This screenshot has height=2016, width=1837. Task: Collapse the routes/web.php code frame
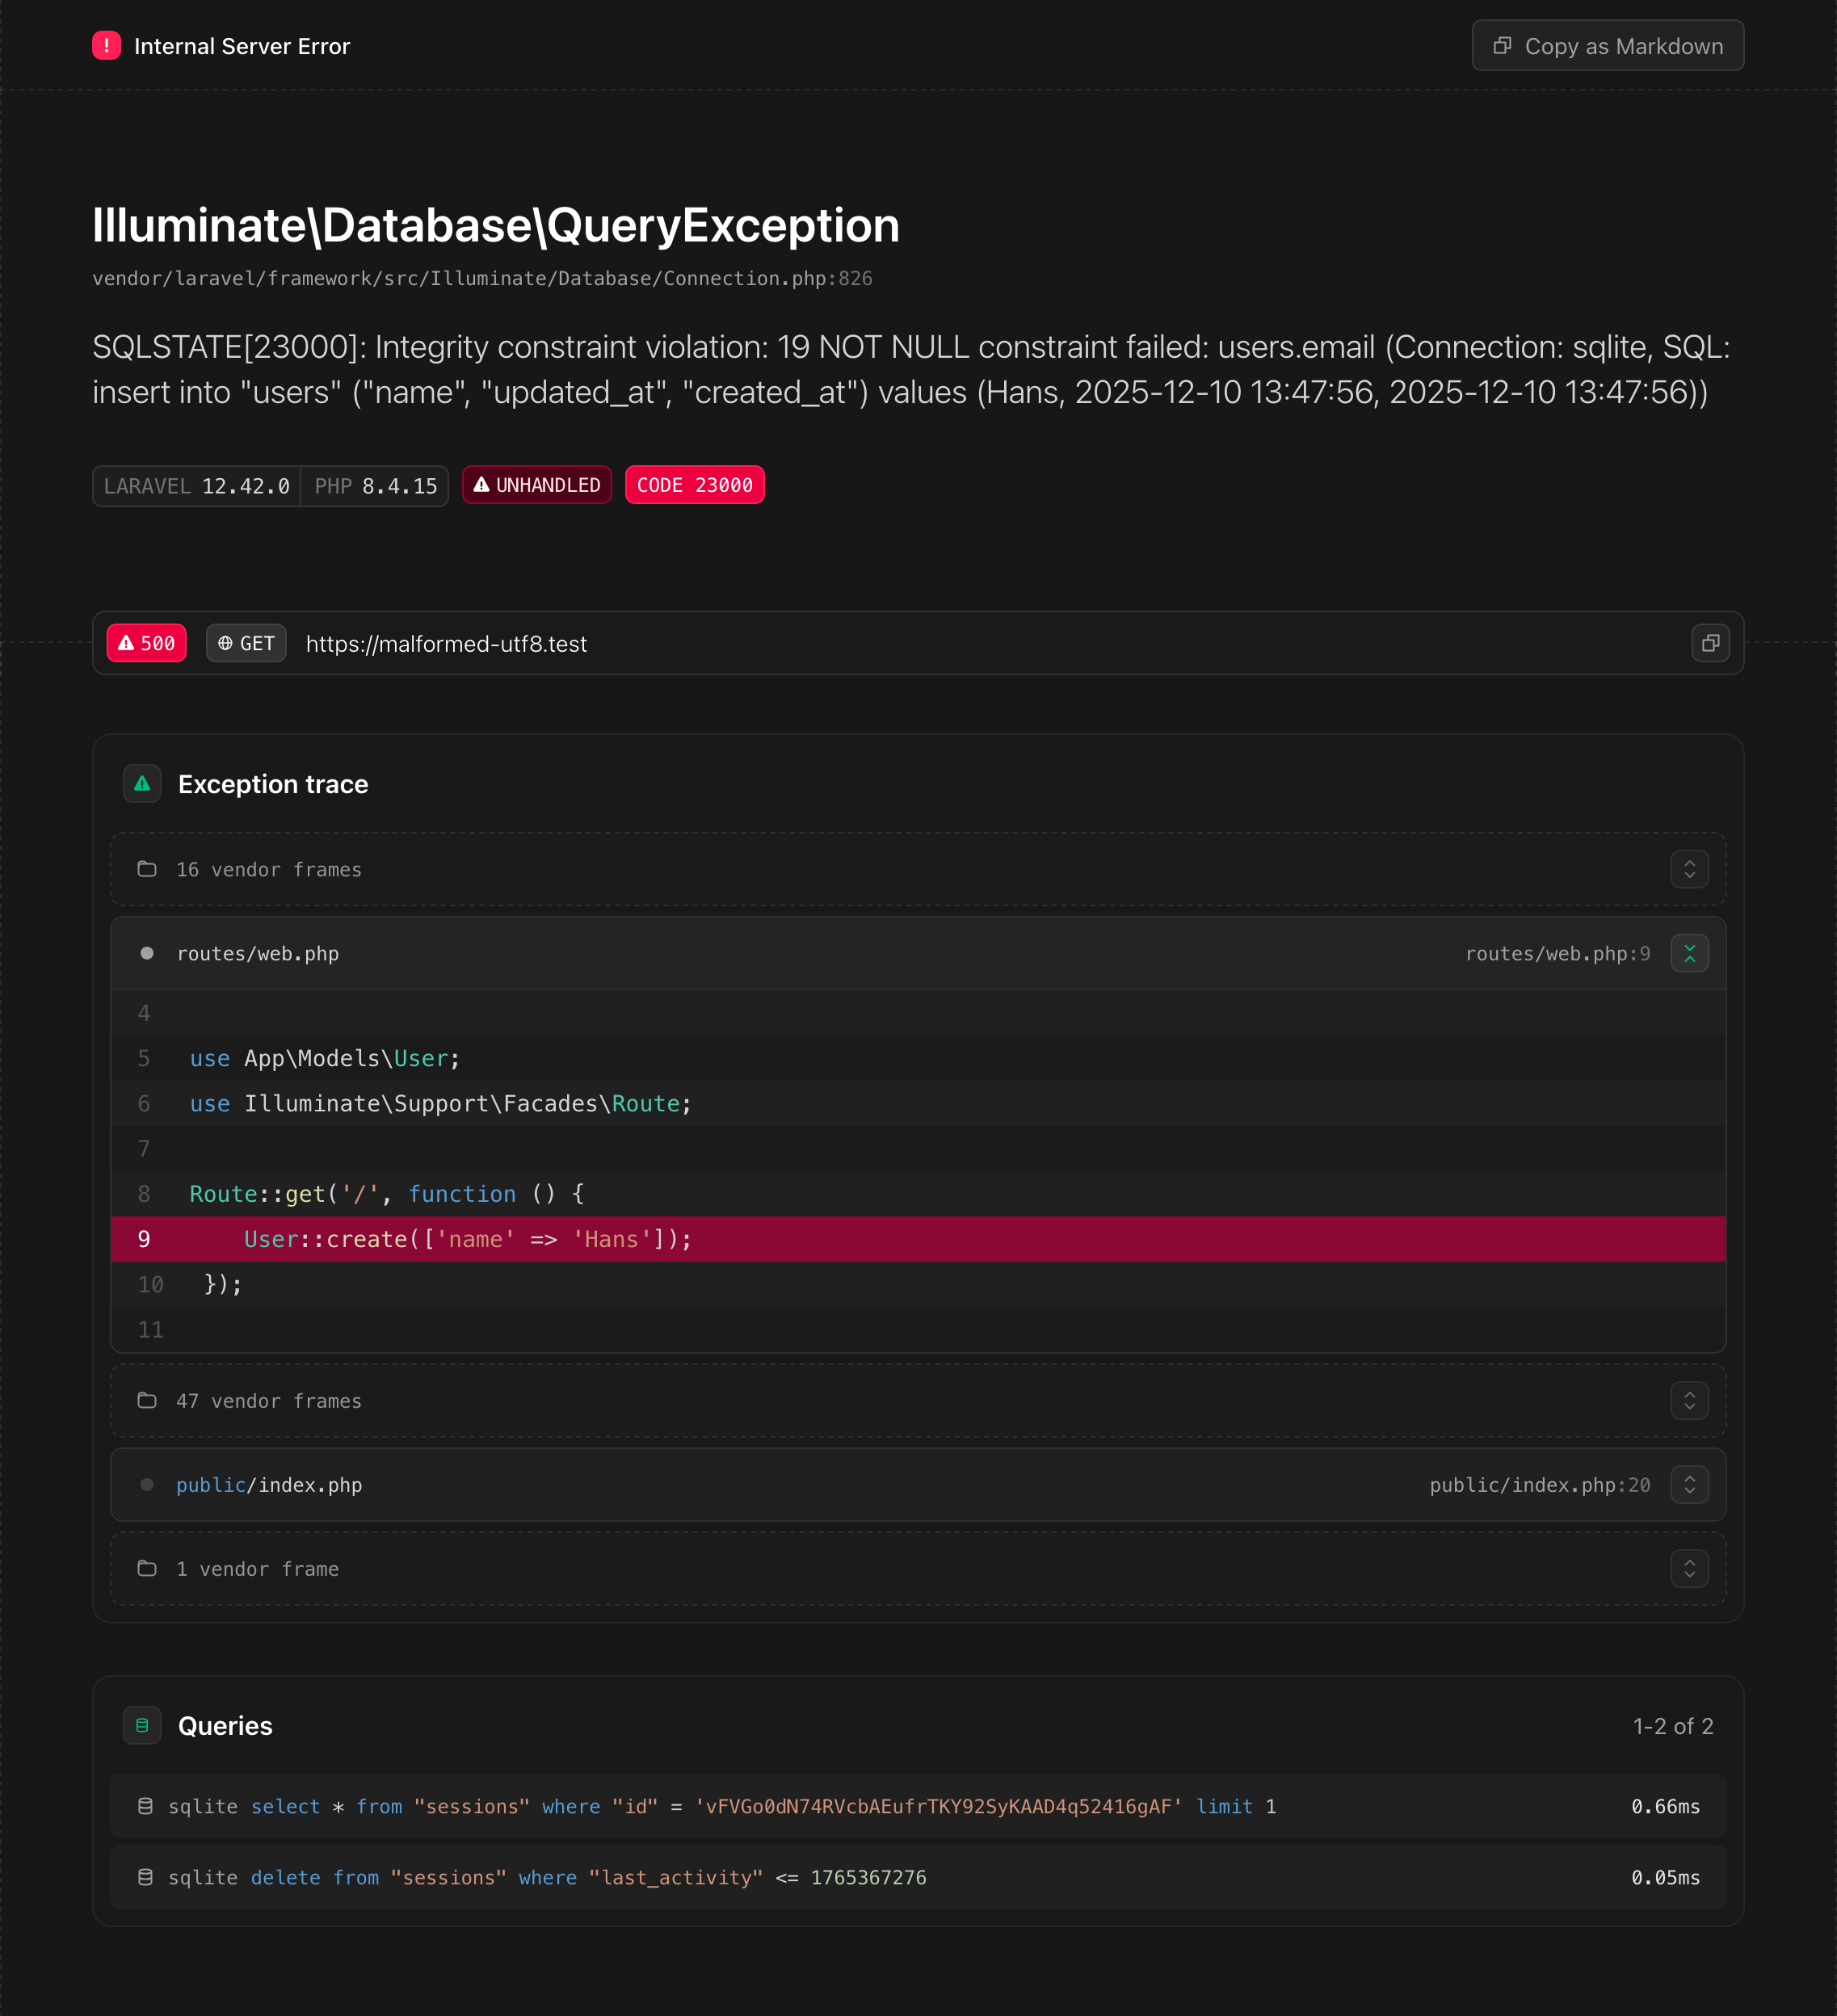tap(1689, 953)
